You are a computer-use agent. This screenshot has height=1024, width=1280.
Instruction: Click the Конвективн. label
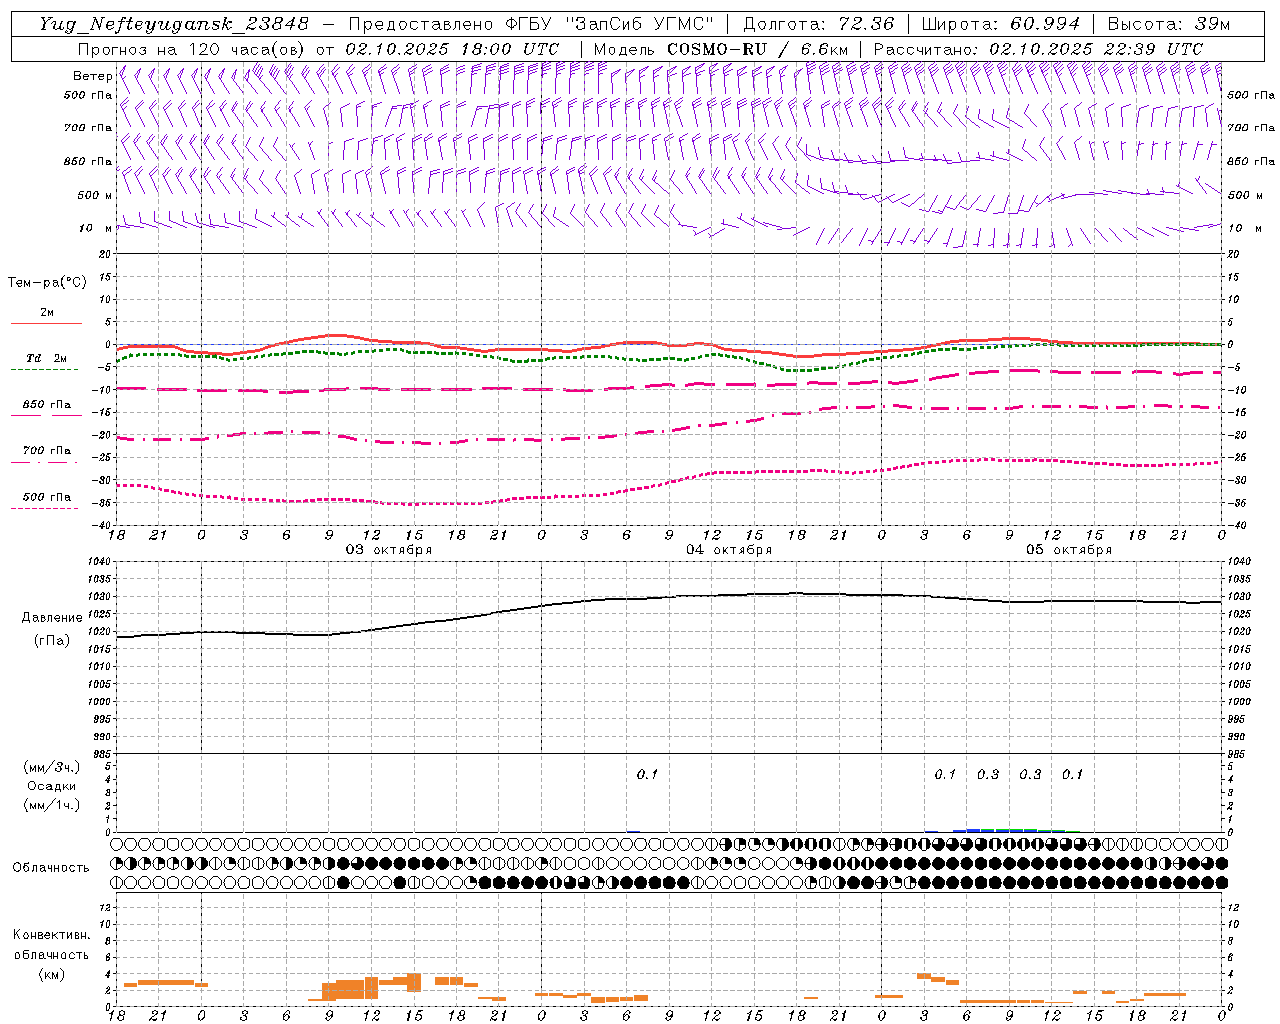point(51,935)
